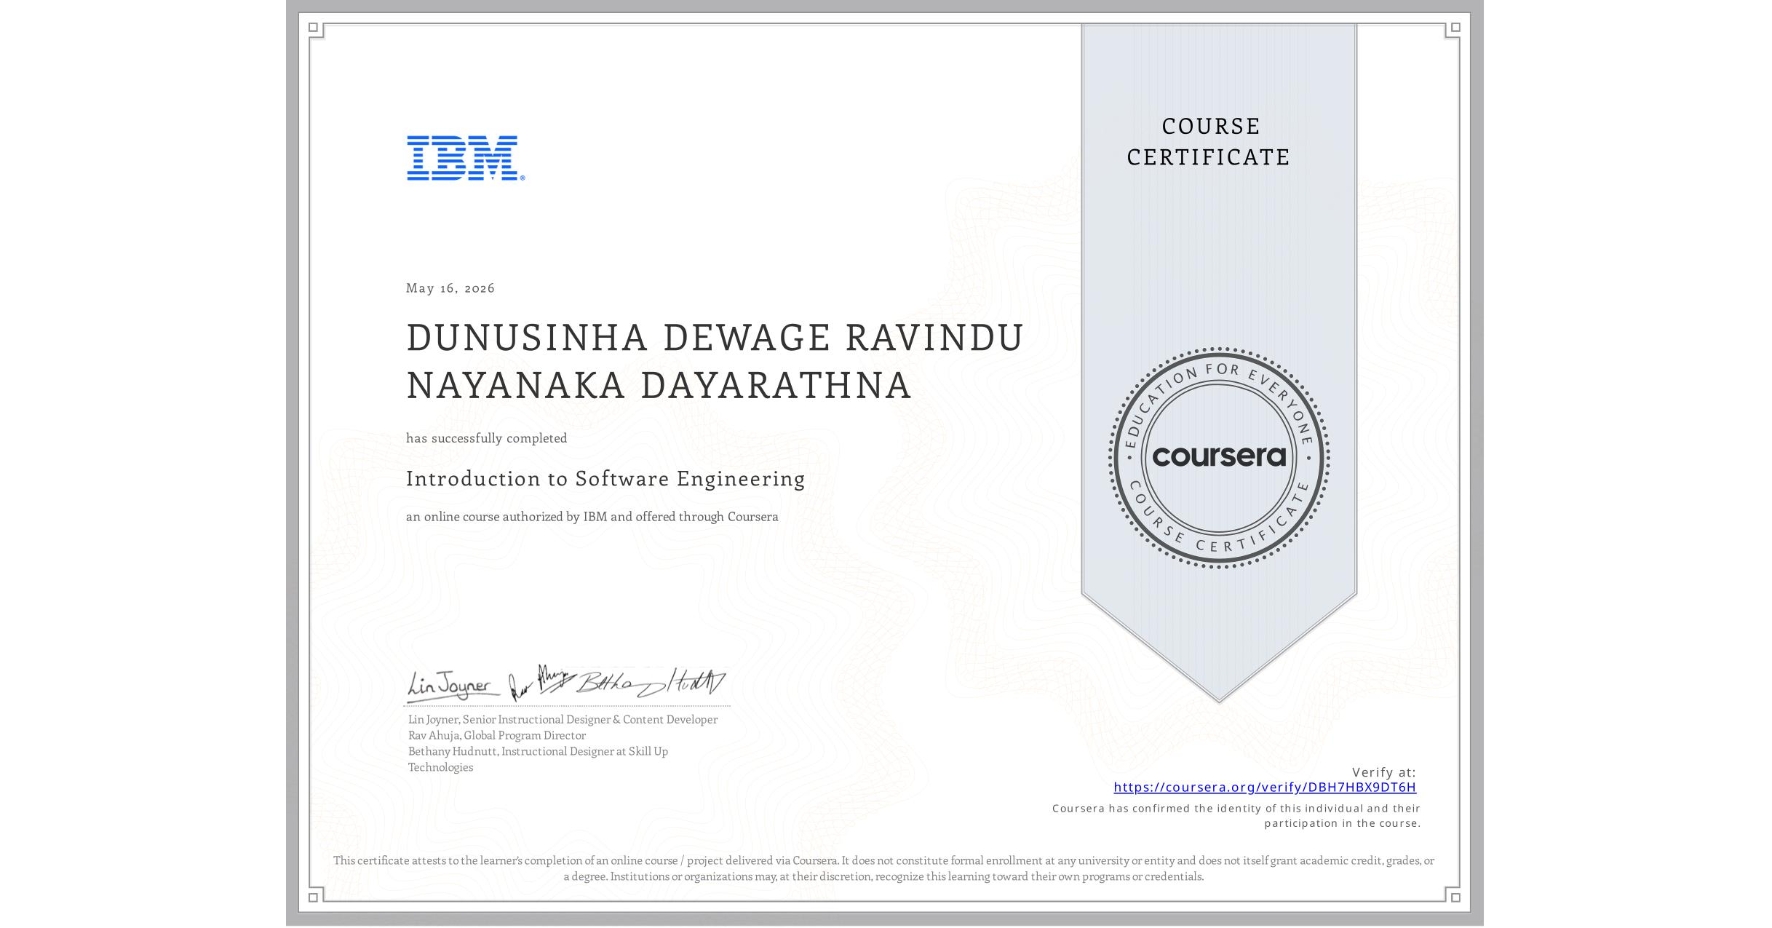This screenshot has width=1772, height=928.
Task: Click 'Lin Joyner, Senior Instructional Designer' line
Action: (563, 720)
